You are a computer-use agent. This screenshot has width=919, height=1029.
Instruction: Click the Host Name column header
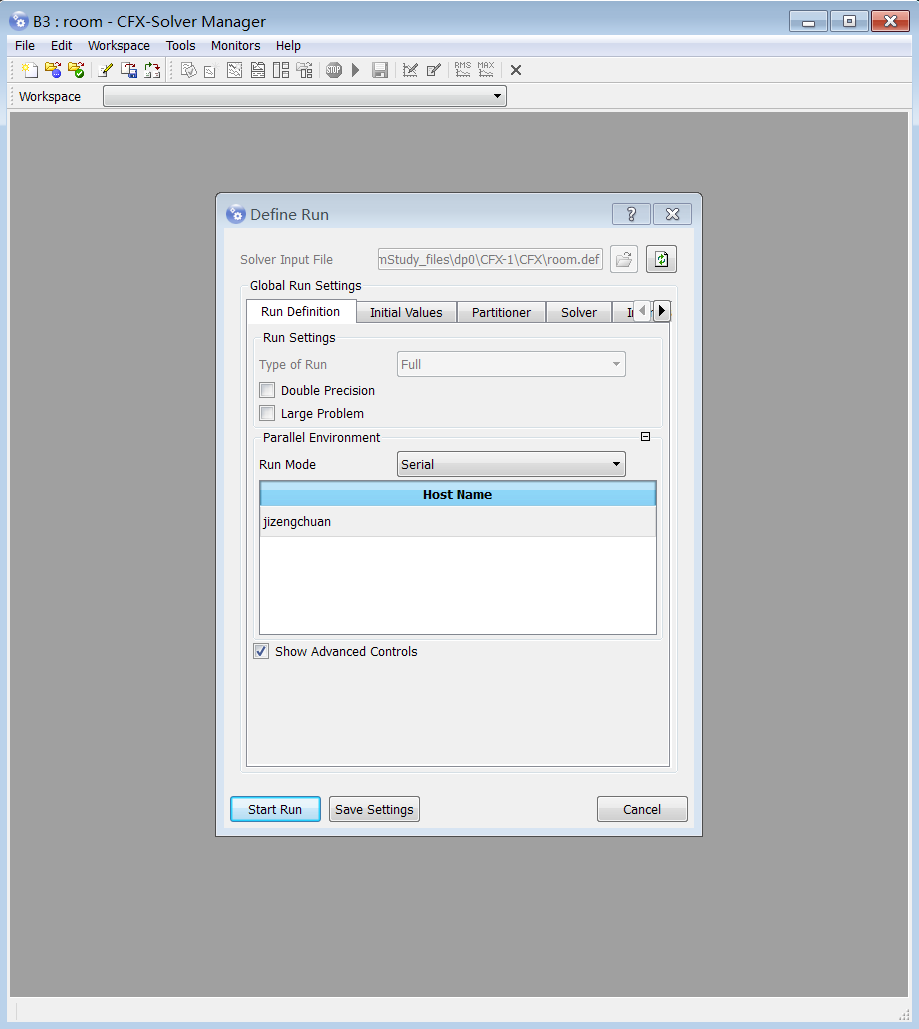click(x=458, y=494)
